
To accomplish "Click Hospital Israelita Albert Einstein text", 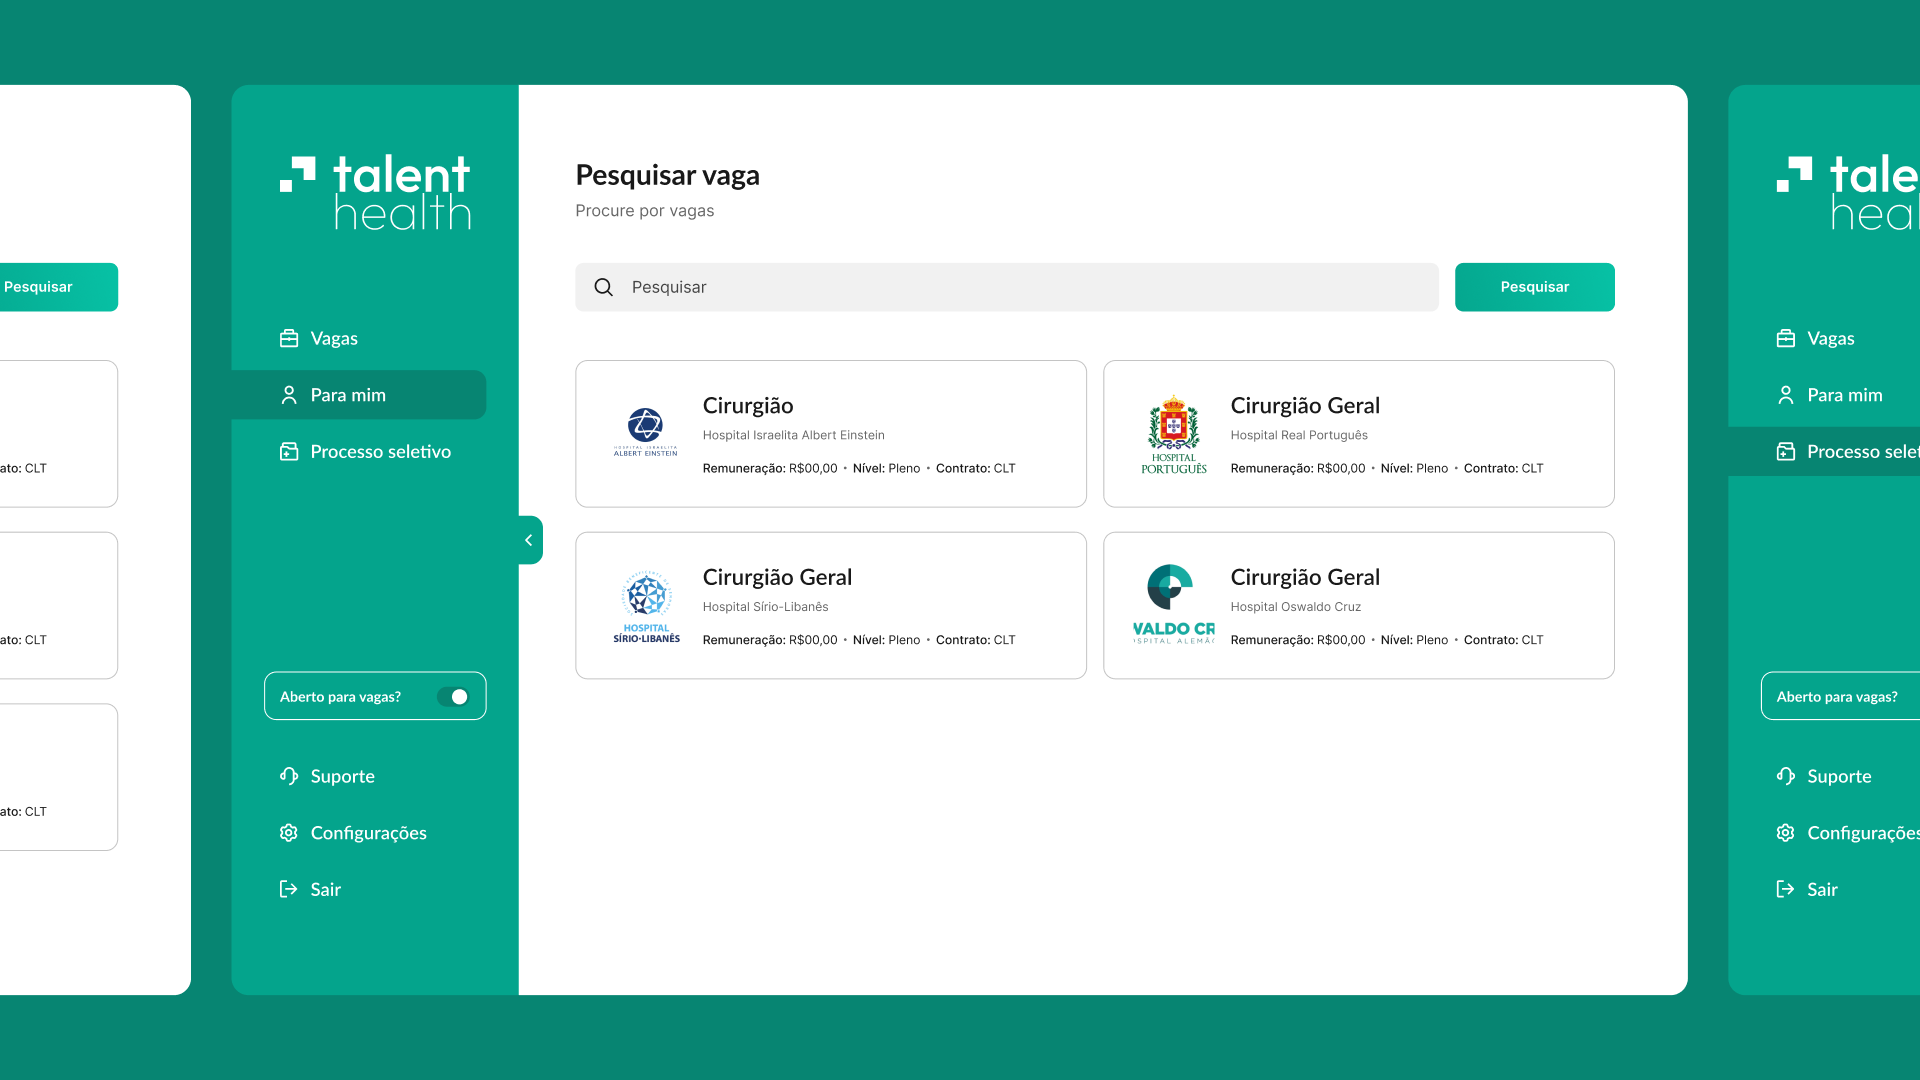I will coord(793,435).
